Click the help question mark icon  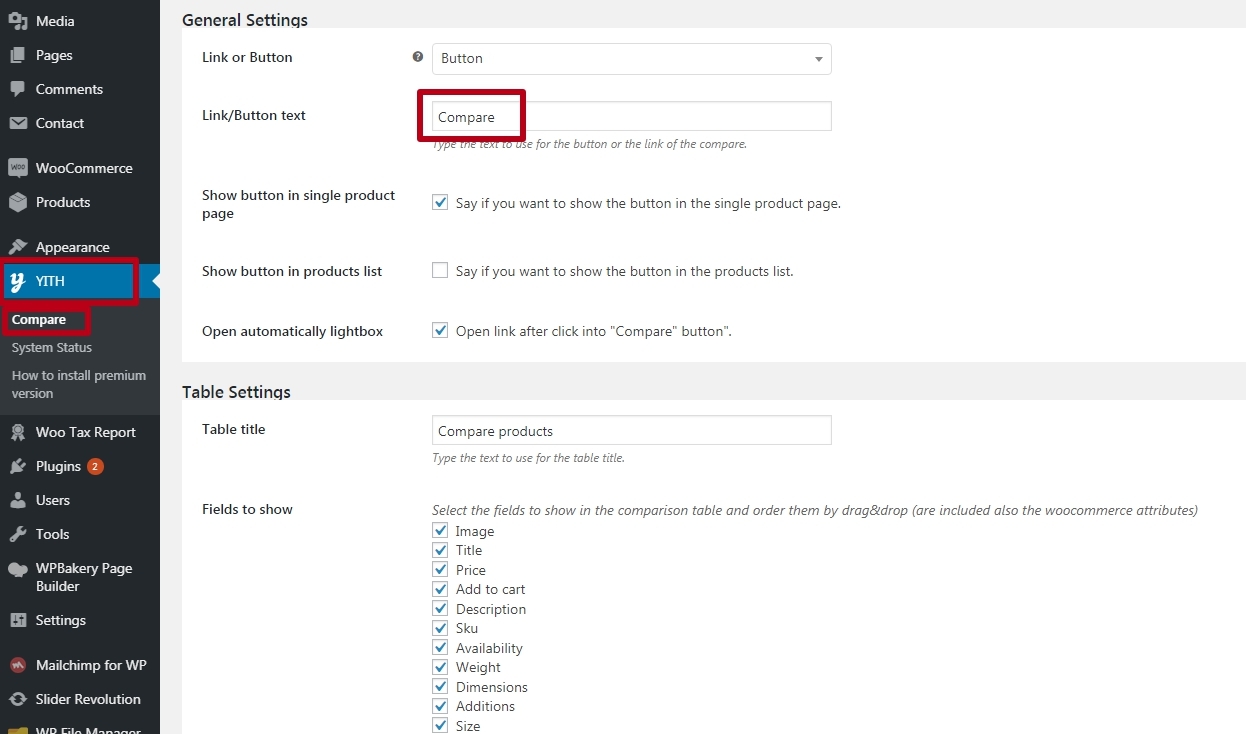tap(418, 57)
